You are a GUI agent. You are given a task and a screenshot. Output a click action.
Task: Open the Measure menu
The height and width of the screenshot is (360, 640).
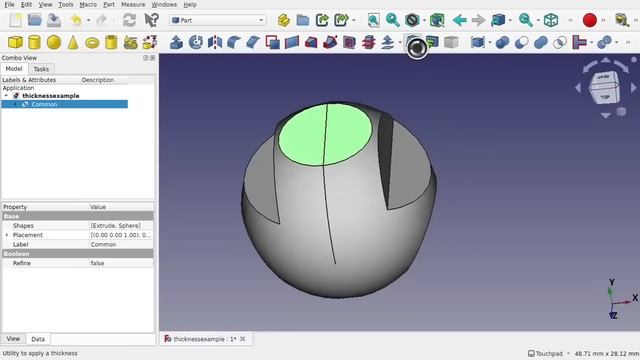pyautogui.click(x=133, y=4)
